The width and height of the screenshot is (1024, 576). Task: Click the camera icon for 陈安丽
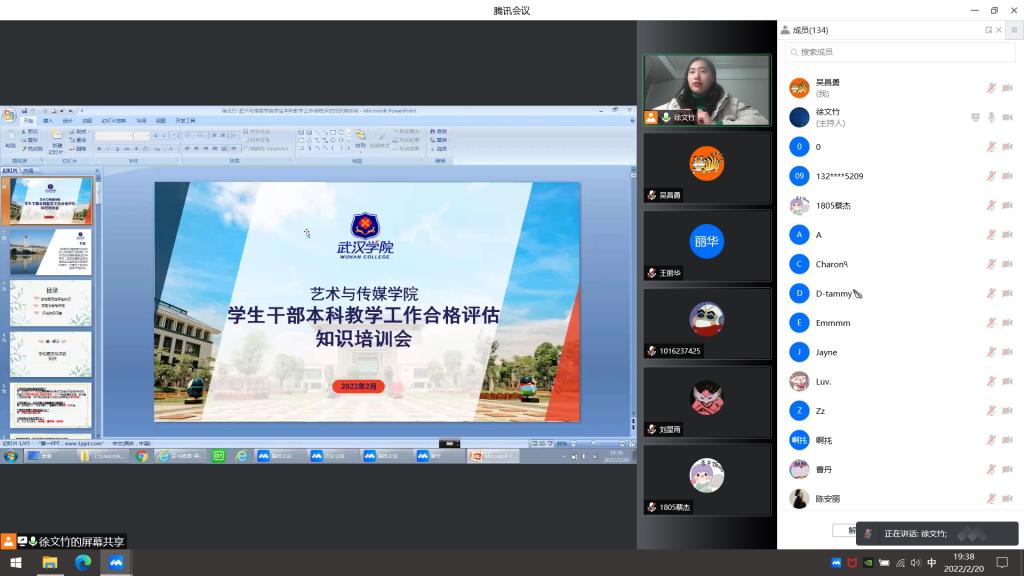1008,498
